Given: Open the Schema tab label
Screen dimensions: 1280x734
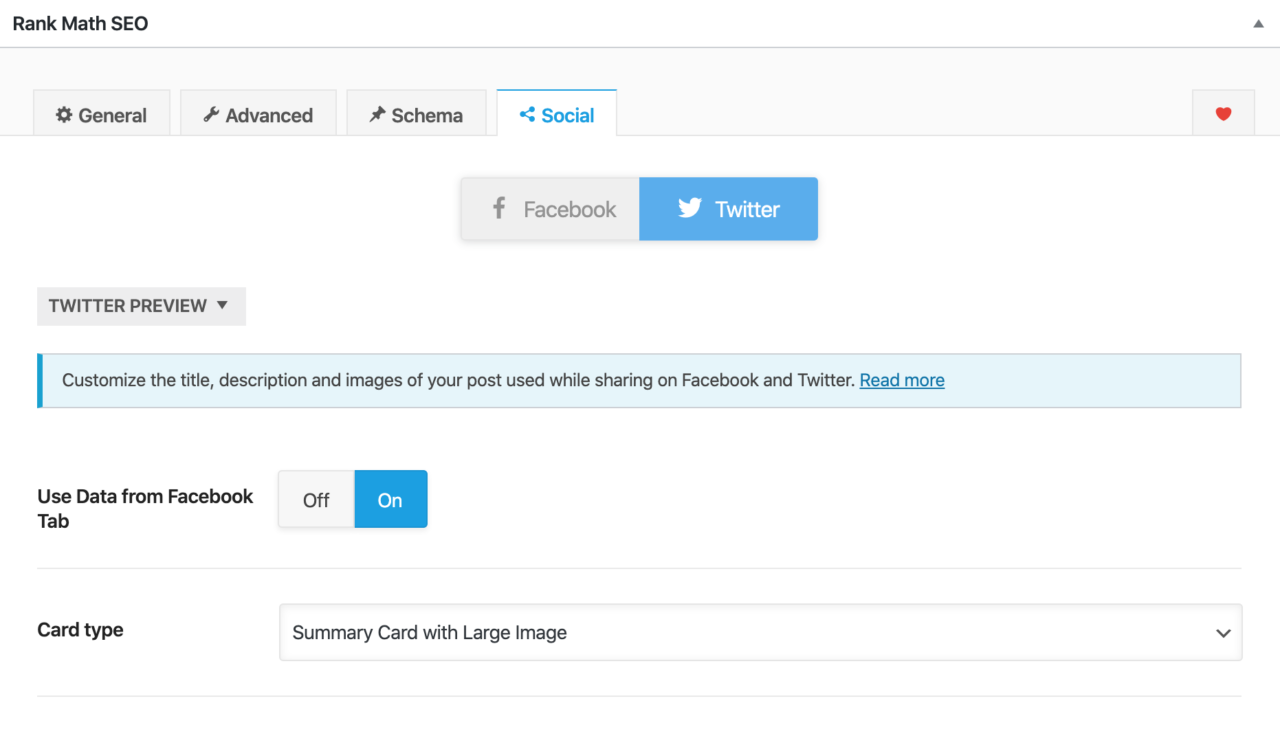Looking at the screenshot, I should point(427,116).
